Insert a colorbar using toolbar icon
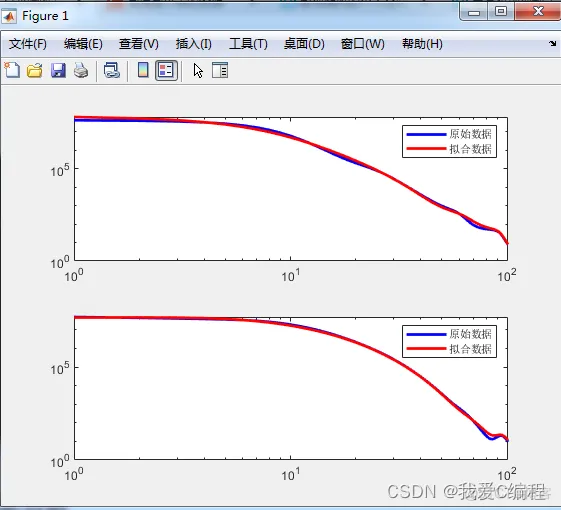The width and height of the screenshot is (561, 510). click(143, 70)
